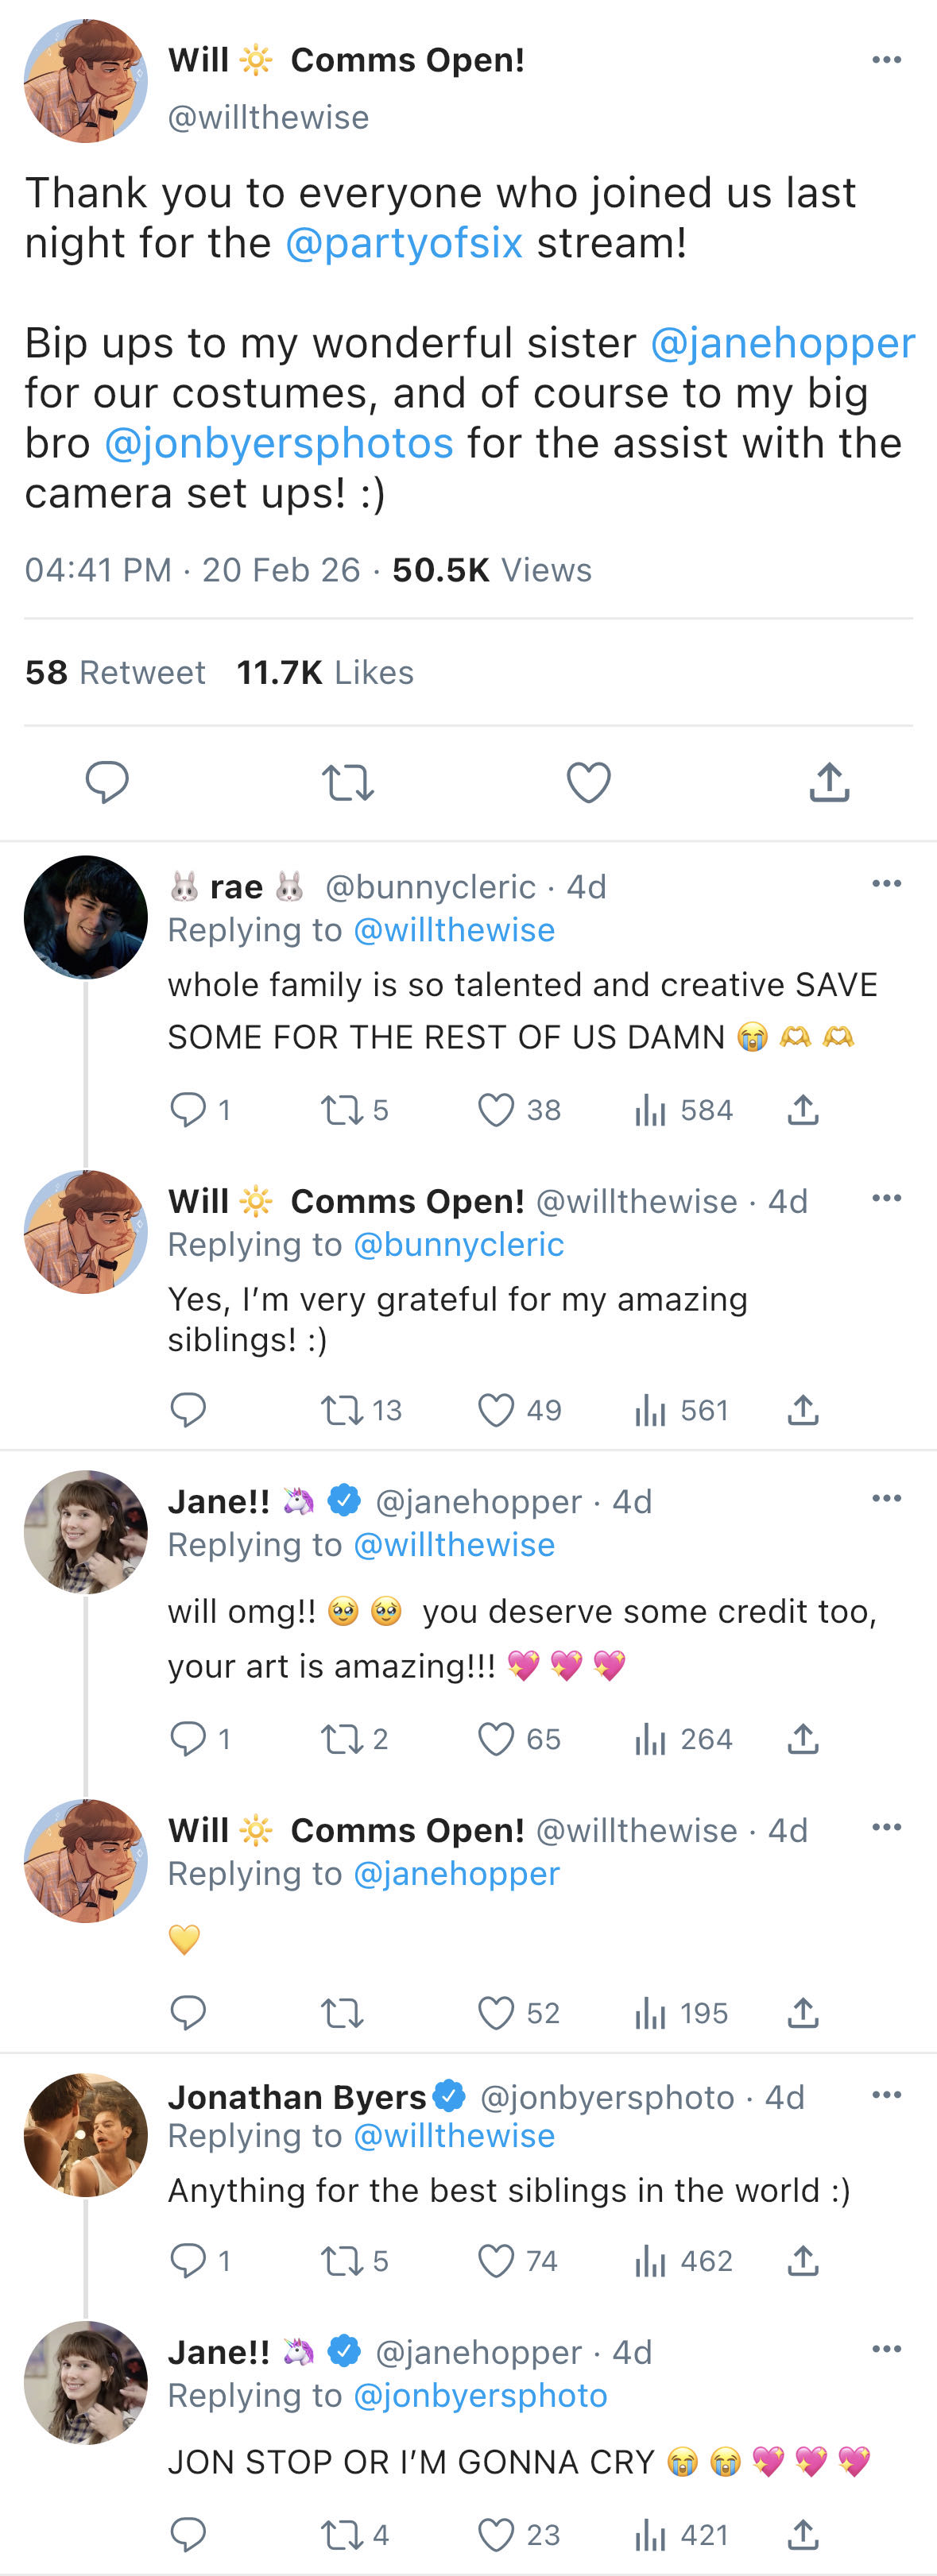Retweet Will's reply about amazing siblings
Screen dimensions: 937x2576
pos(341,1410)
